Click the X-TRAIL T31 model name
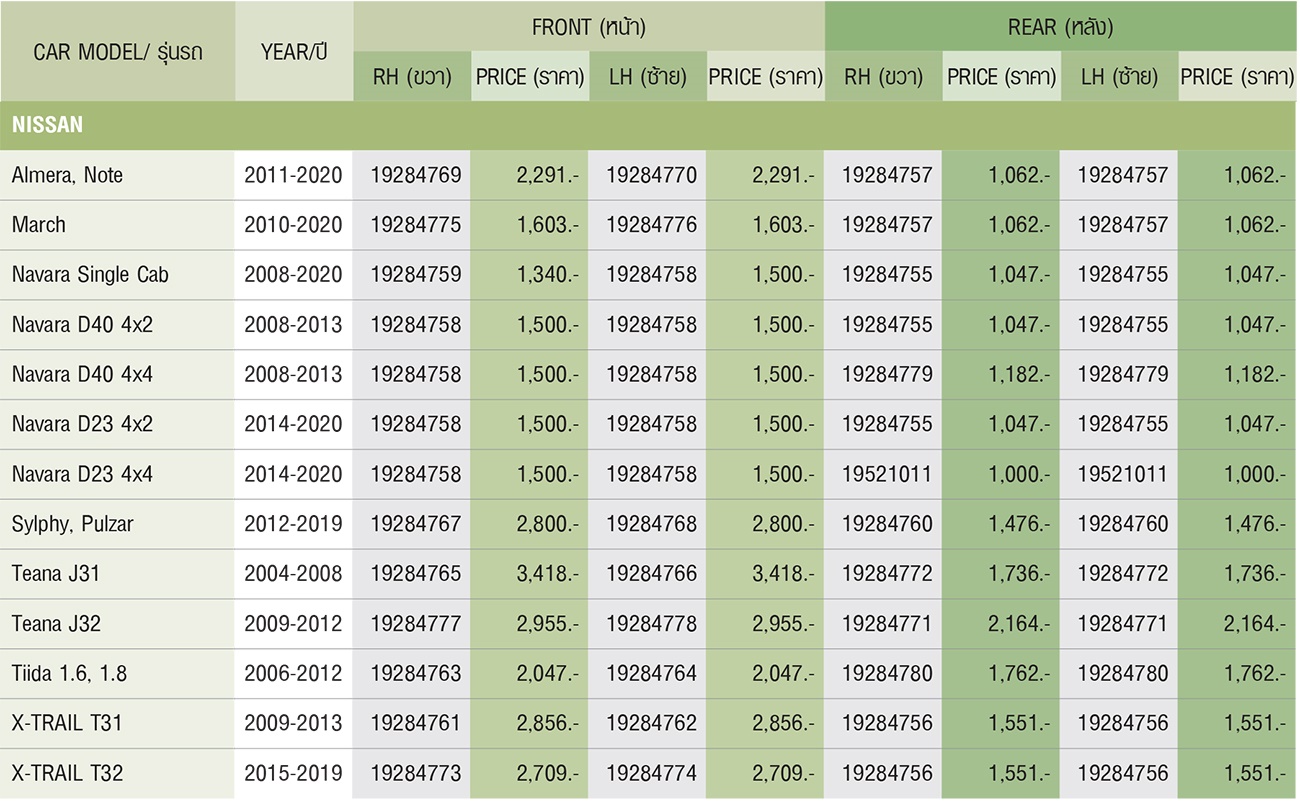 click(x=67, y=723)
